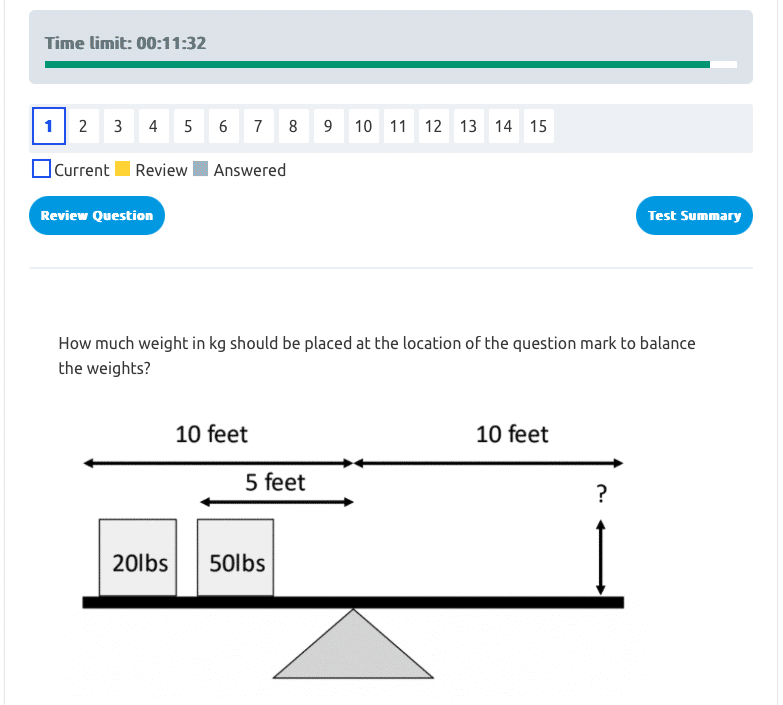
Task: Jump to question 10
Action: 363,126
